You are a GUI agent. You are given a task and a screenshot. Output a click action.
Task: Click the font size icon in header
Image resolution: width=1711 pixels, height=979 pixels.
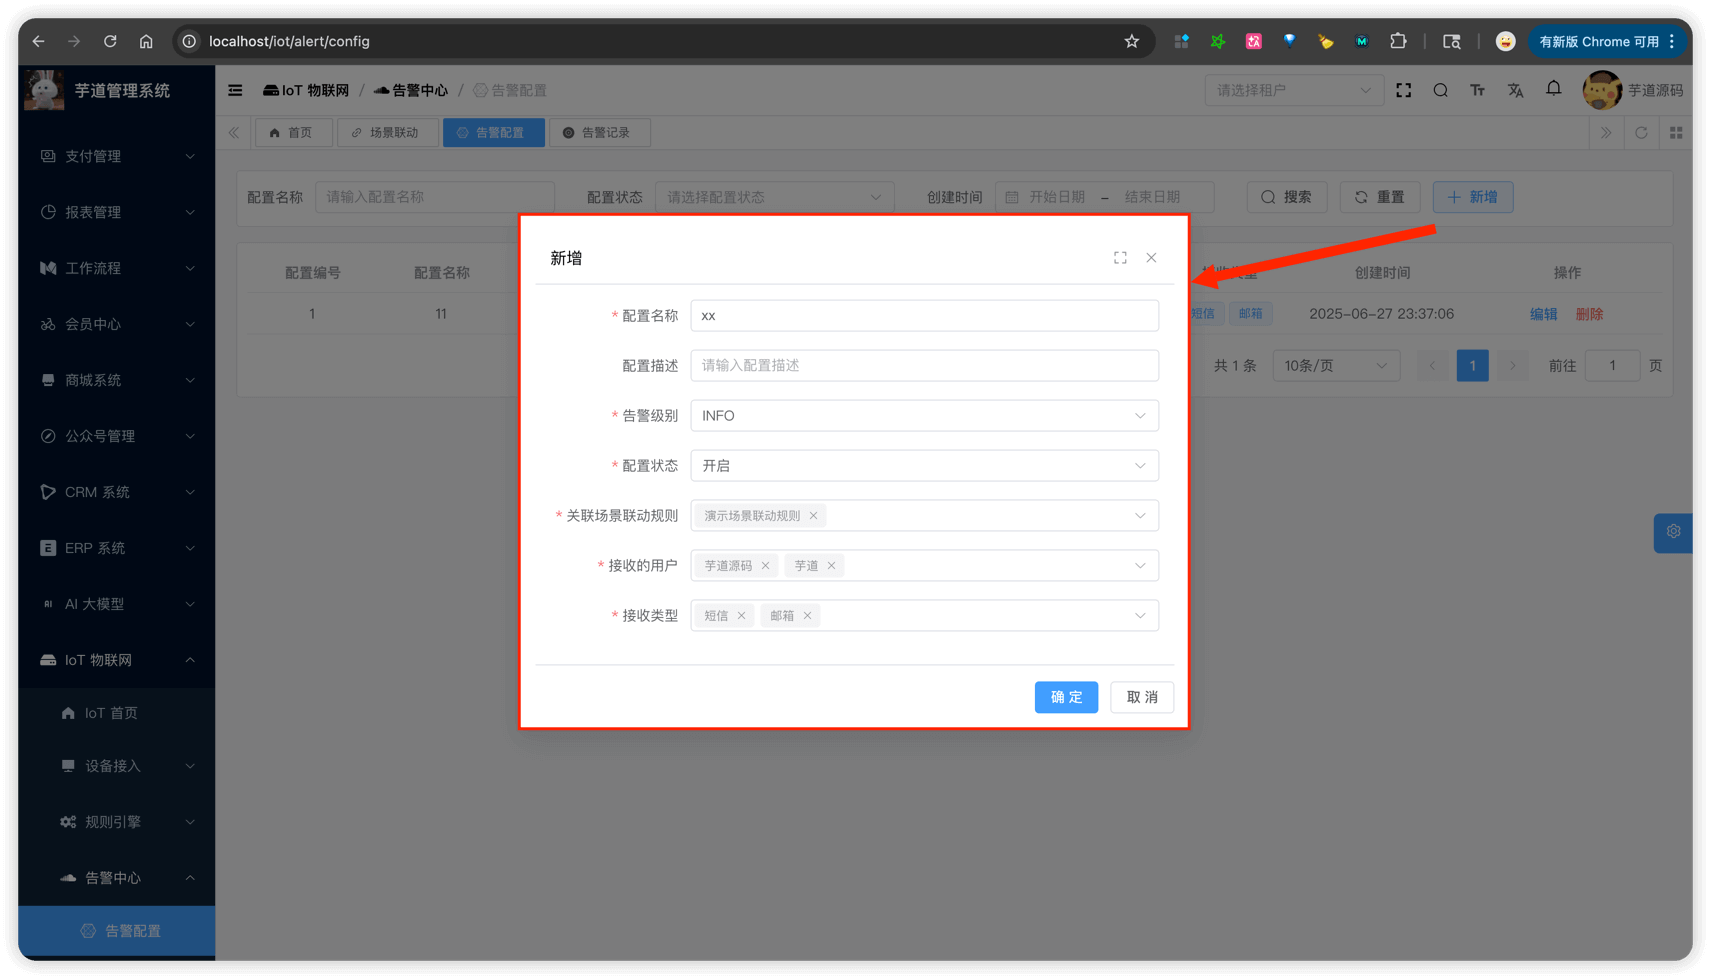[x=1477, y=90]
